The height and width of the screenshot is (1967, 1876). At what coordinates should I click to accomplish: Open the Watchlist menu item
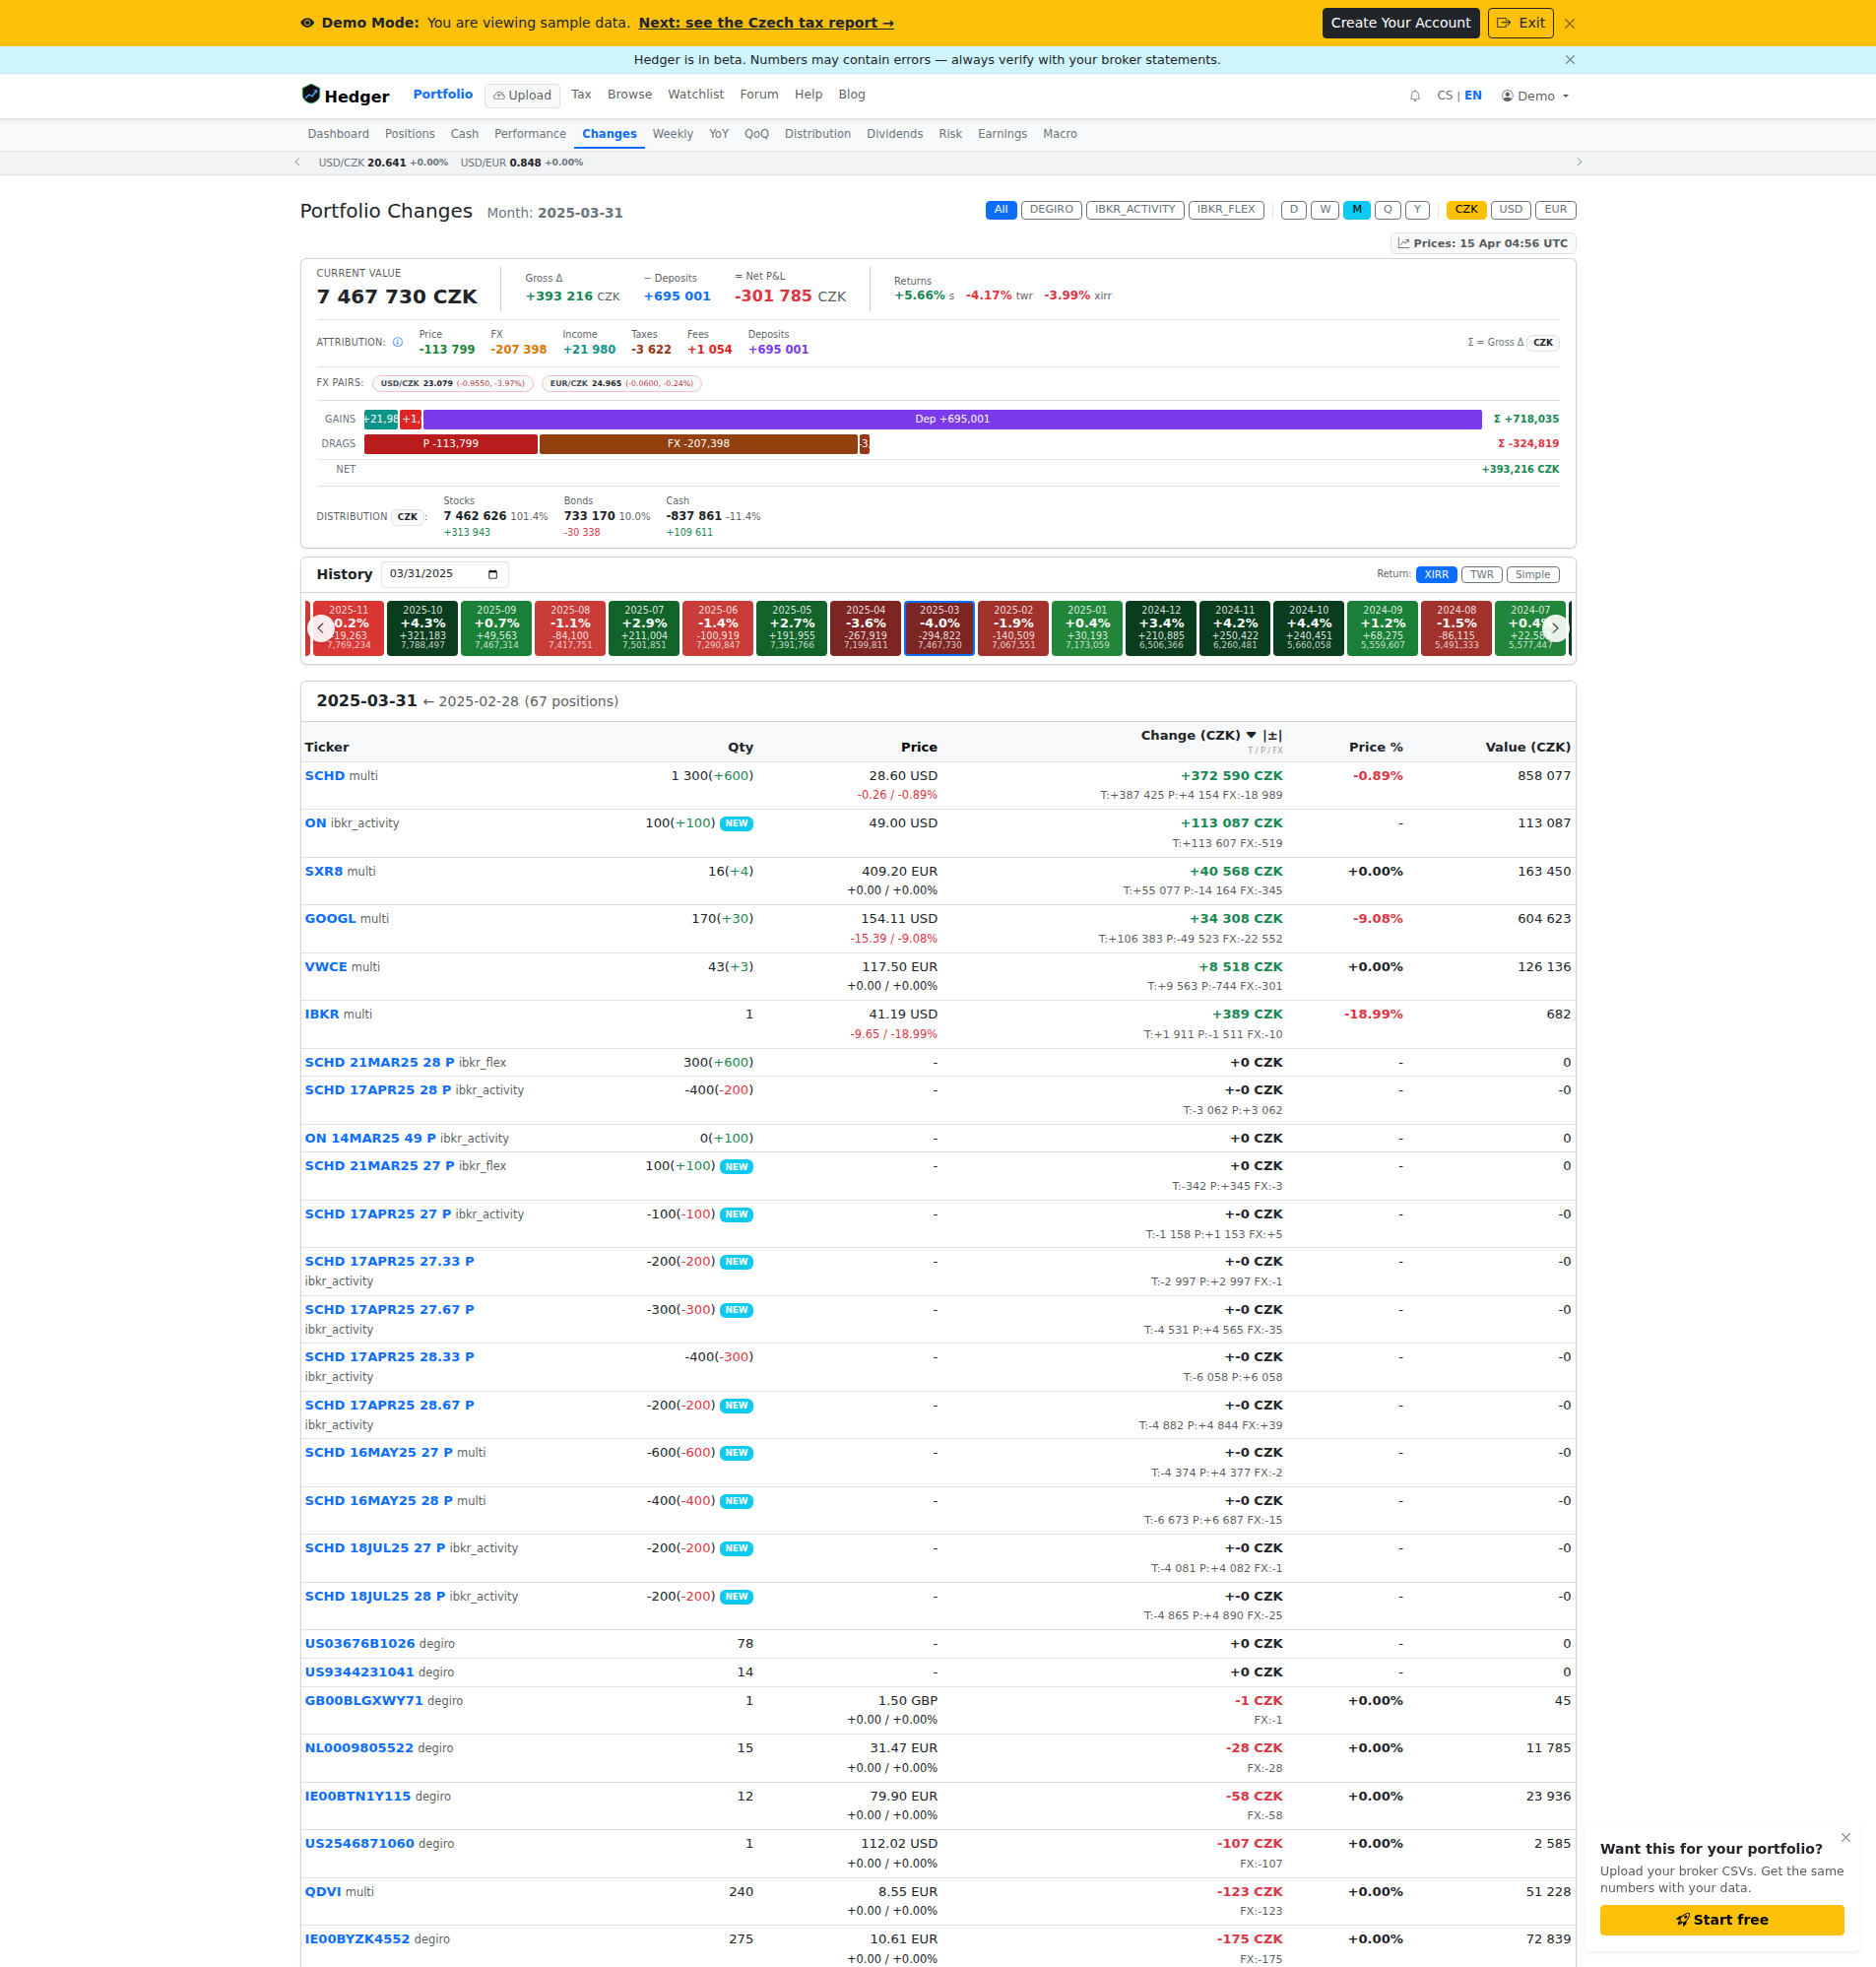pyautogui.click(x=696, y=95)
